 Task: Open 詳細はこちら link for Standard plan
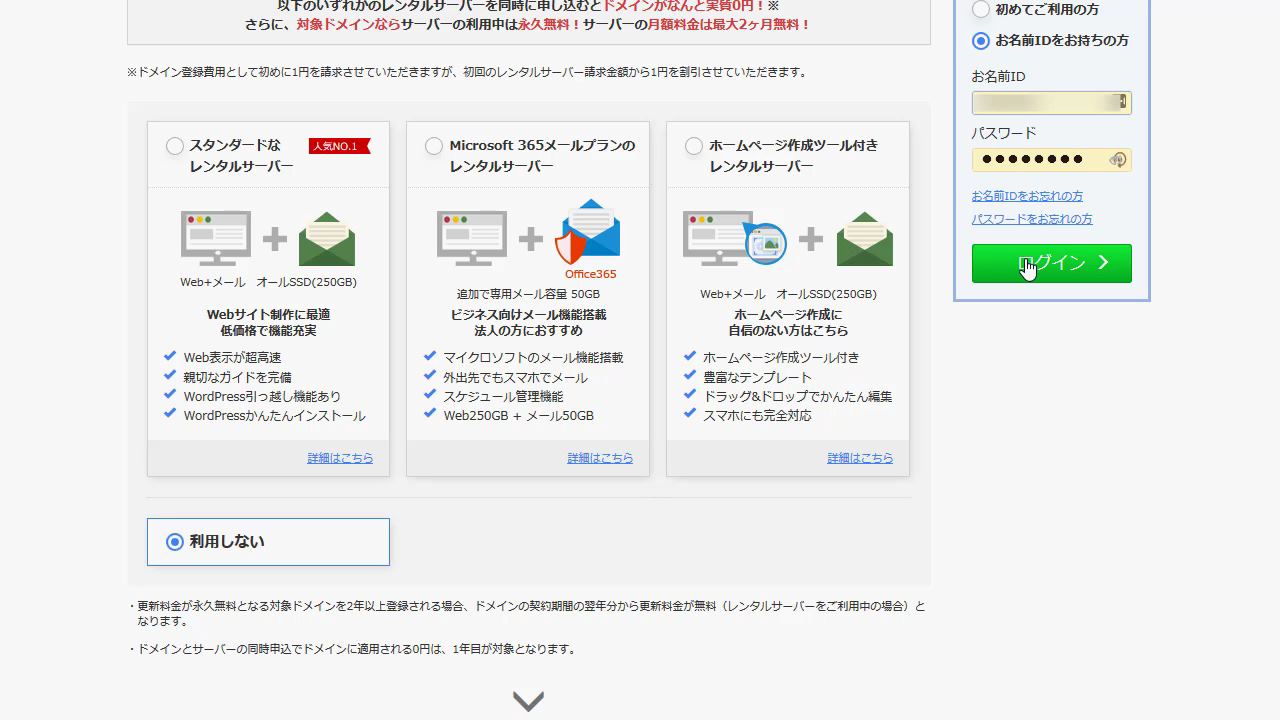point(340,458)
